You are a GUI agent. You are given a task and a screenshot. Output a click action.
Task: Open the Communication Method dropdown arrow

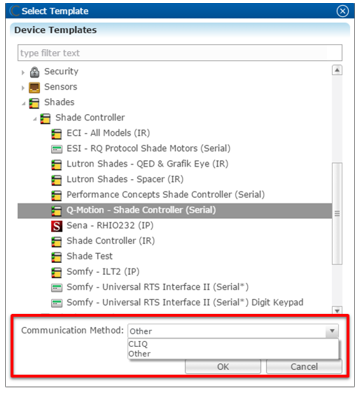click(332, 331)
